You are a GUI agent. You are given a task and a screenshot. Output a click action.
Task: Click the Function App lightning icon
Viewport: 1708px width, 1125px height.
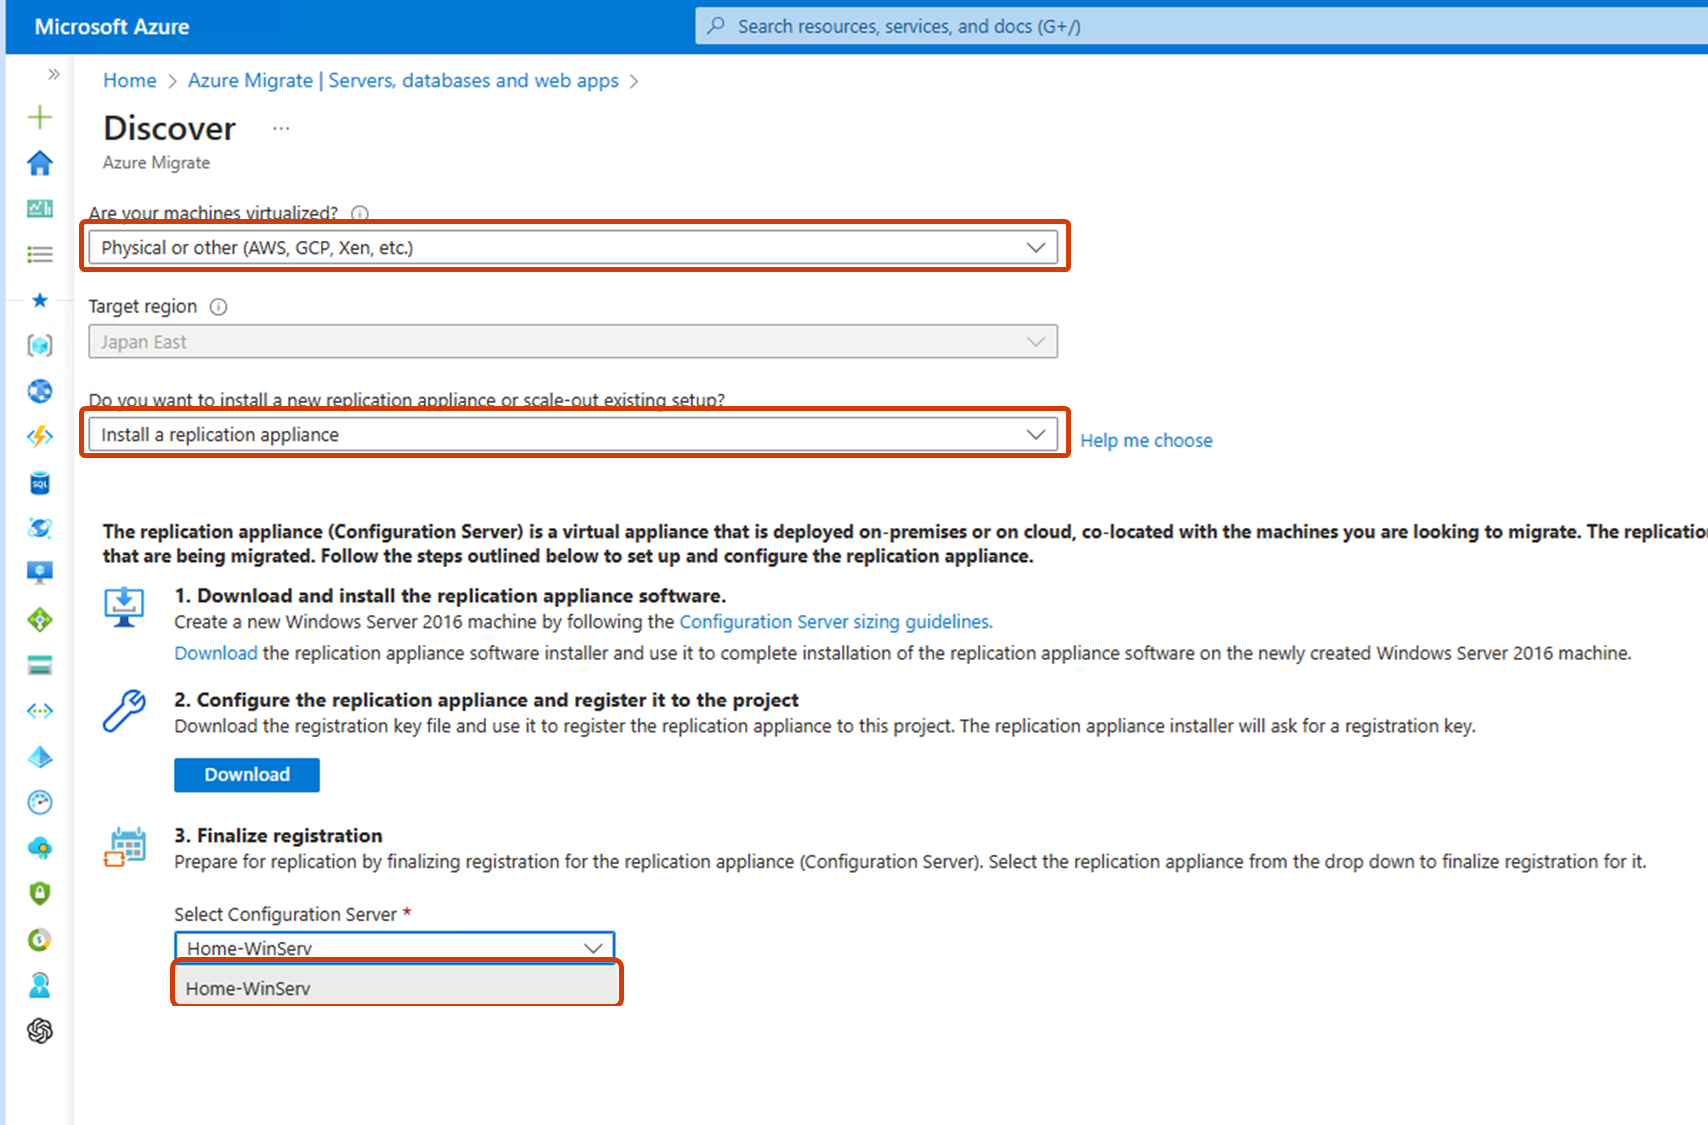[x=39, y=437]
